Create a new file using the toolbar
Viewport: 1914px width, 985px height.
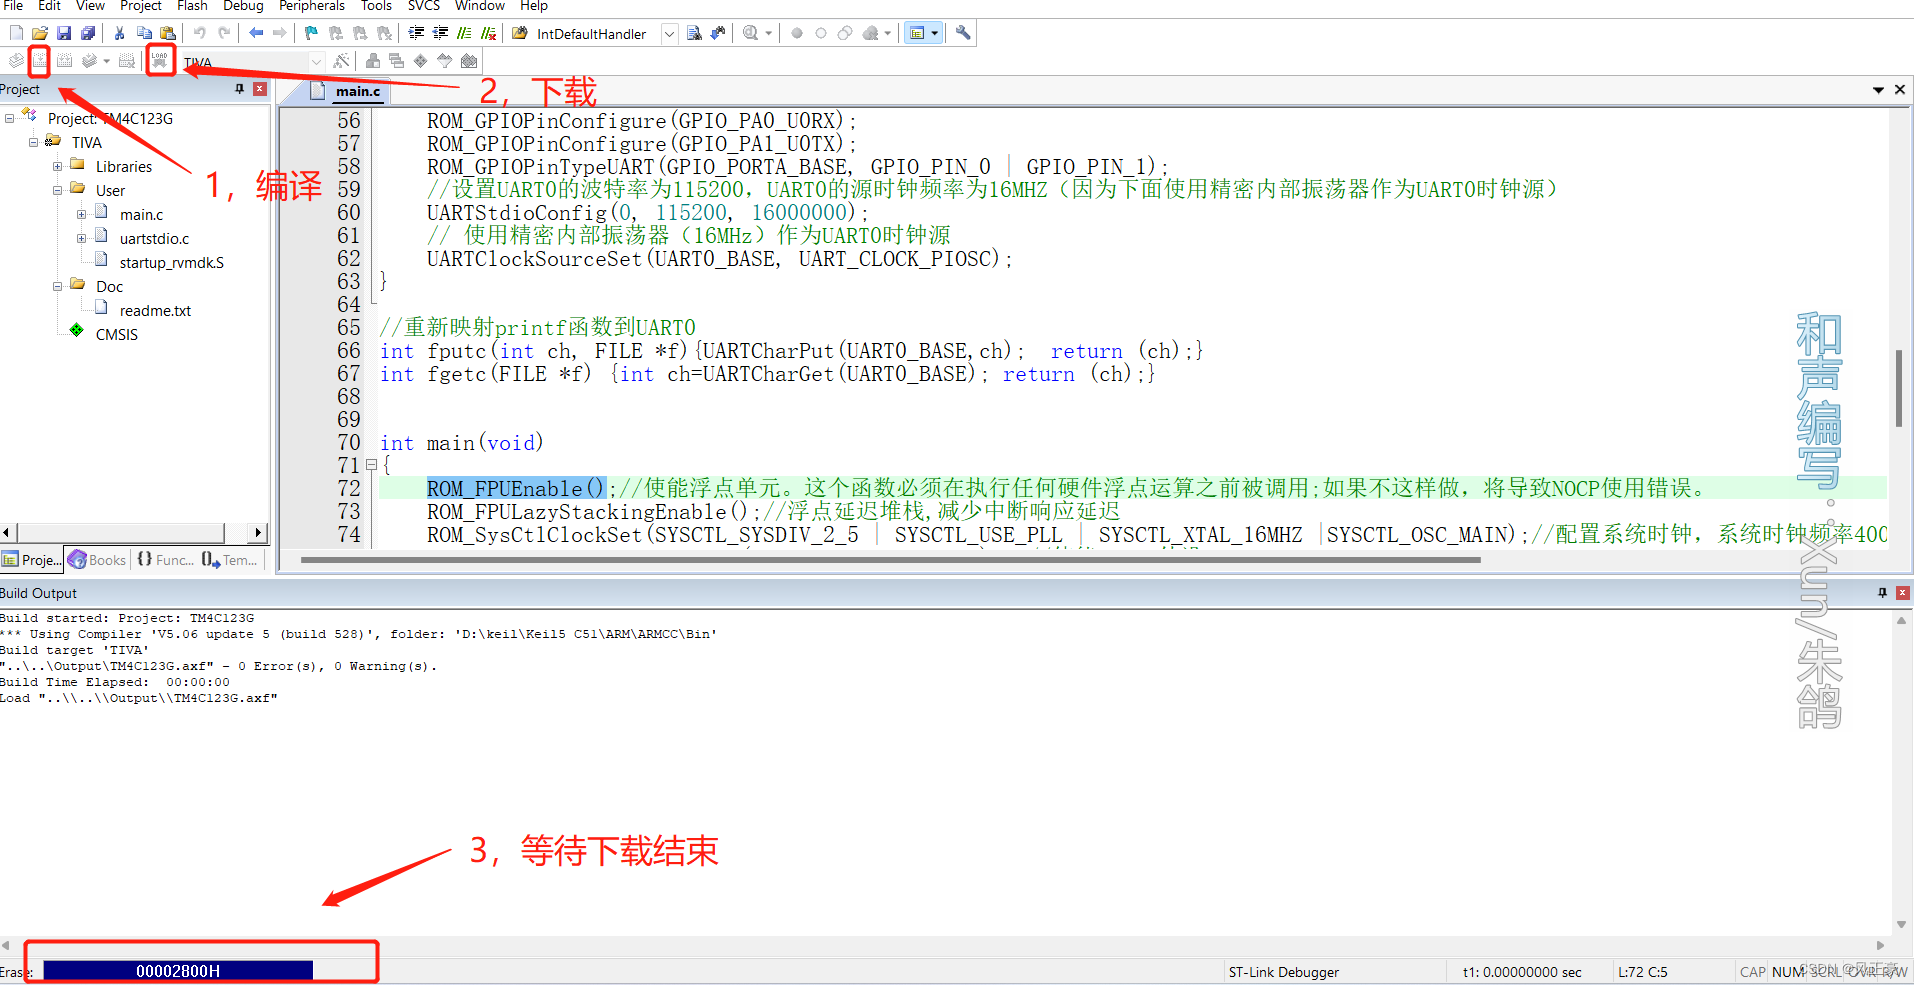16,33
